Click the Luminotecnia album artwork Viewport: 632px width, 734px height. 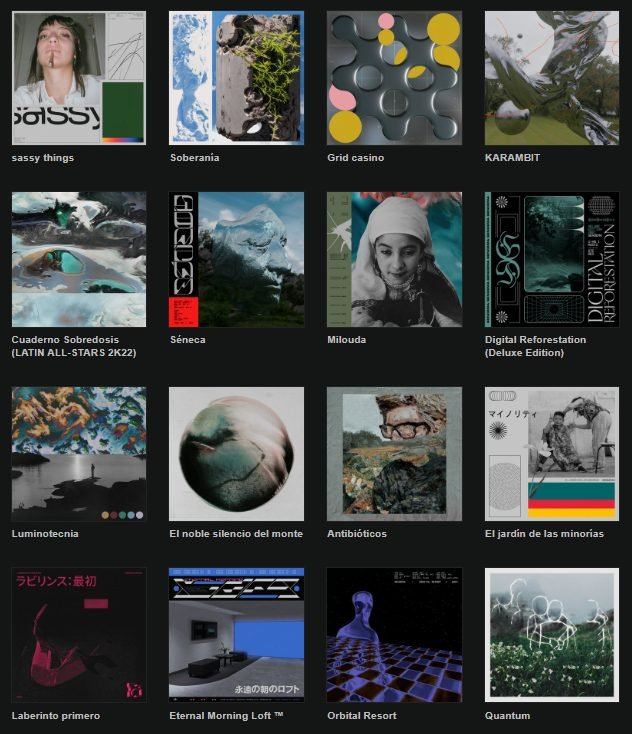79,454
